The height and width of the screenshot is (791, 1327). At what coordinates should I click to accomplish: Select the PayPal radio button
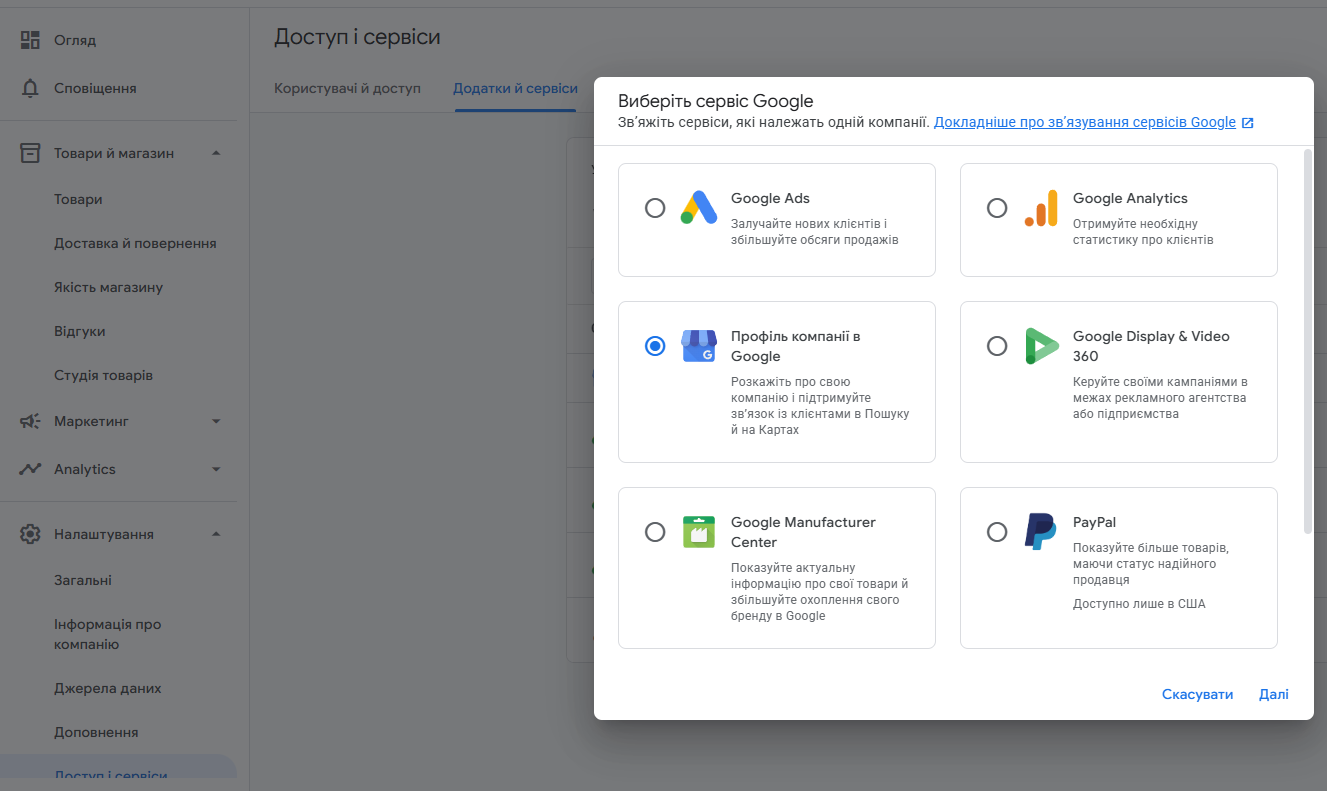(997, 532)
